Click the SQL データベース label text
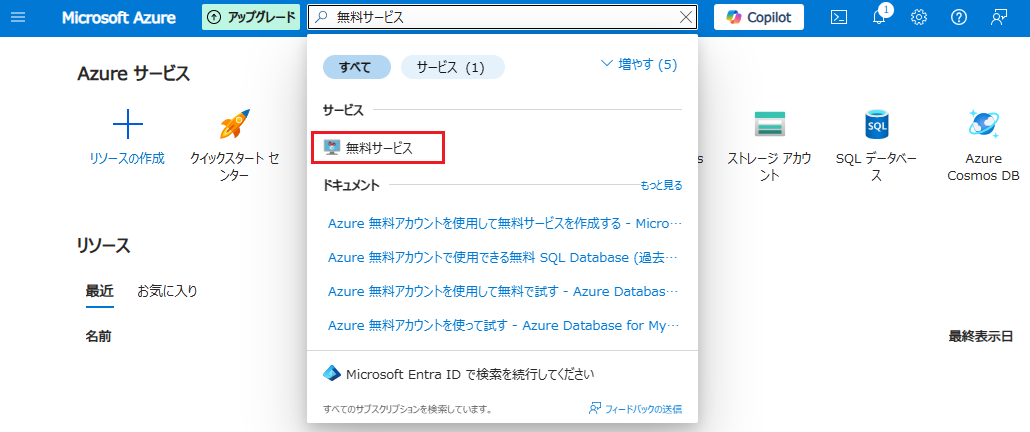Screen dimensions: 1030x432 click(876, 167)
